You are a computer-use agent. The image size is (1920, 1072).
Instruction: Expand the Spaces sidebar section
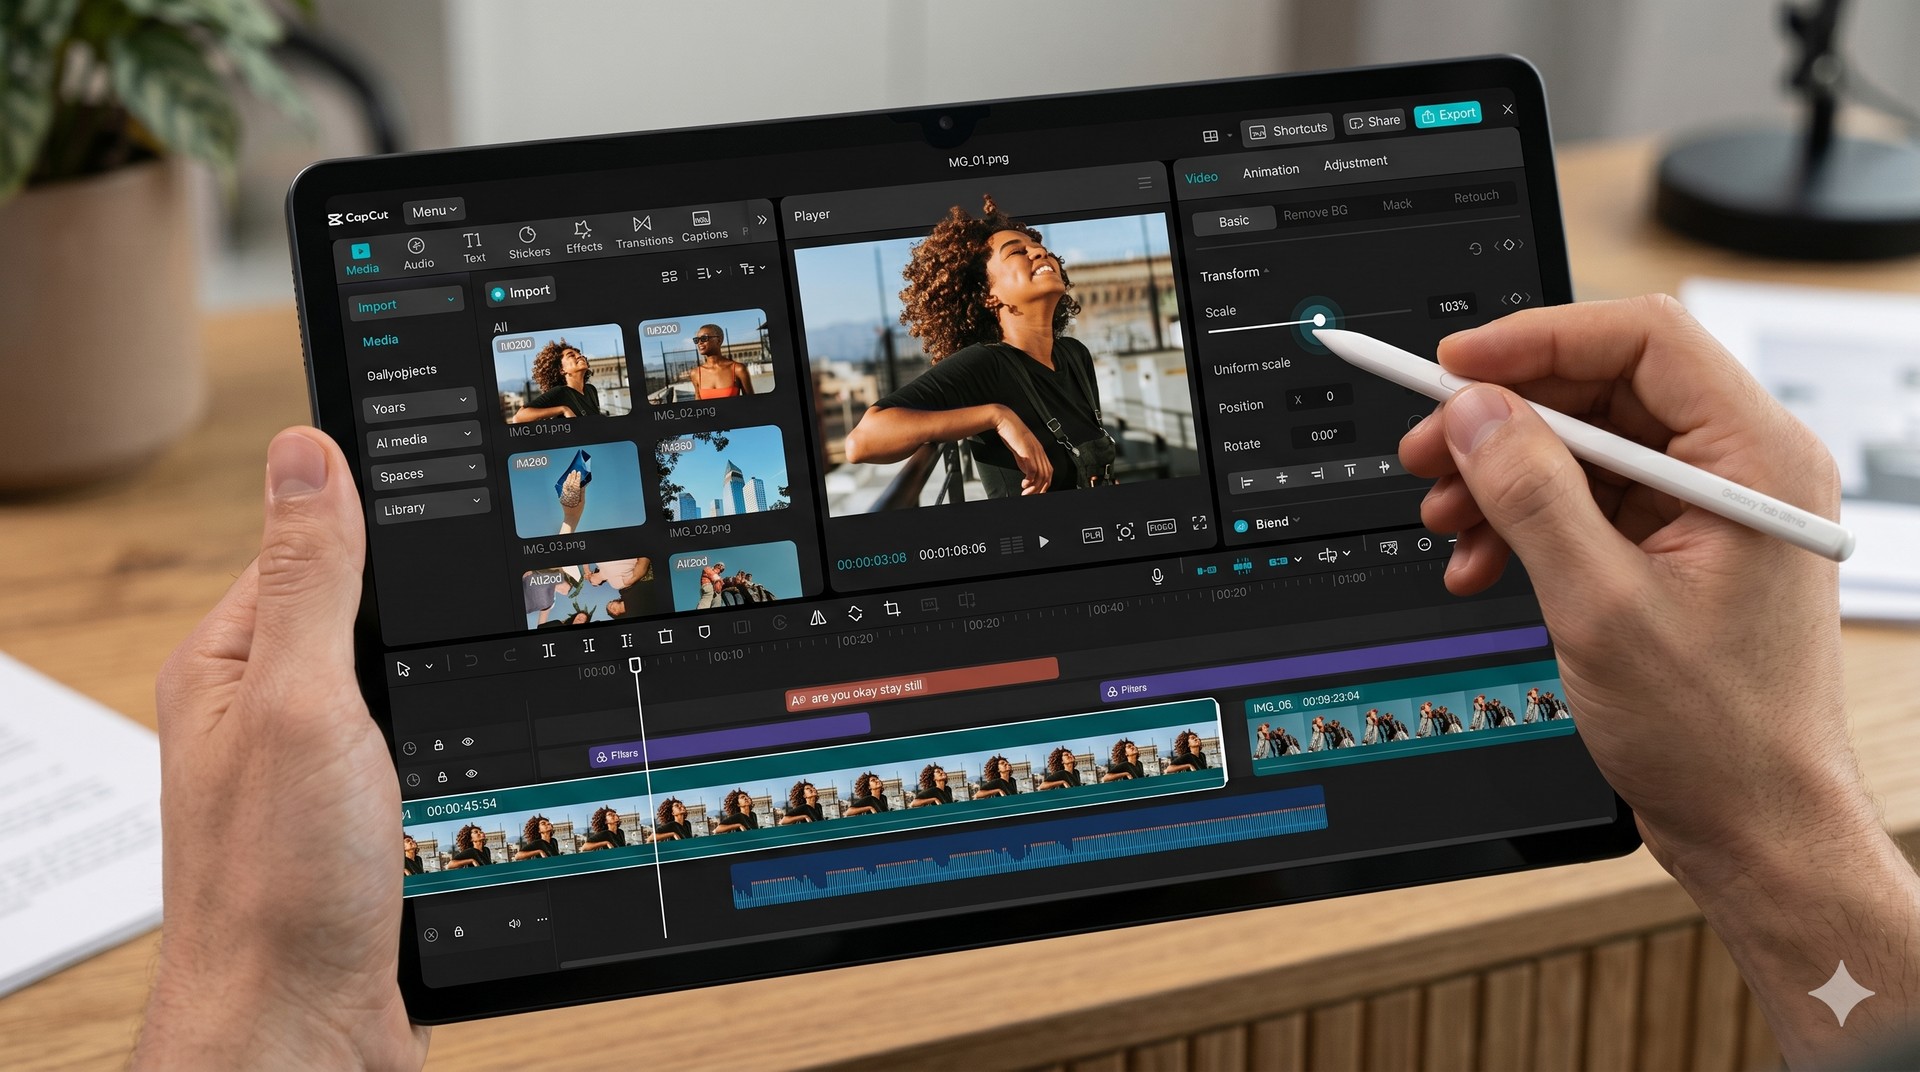click(427, 472)
